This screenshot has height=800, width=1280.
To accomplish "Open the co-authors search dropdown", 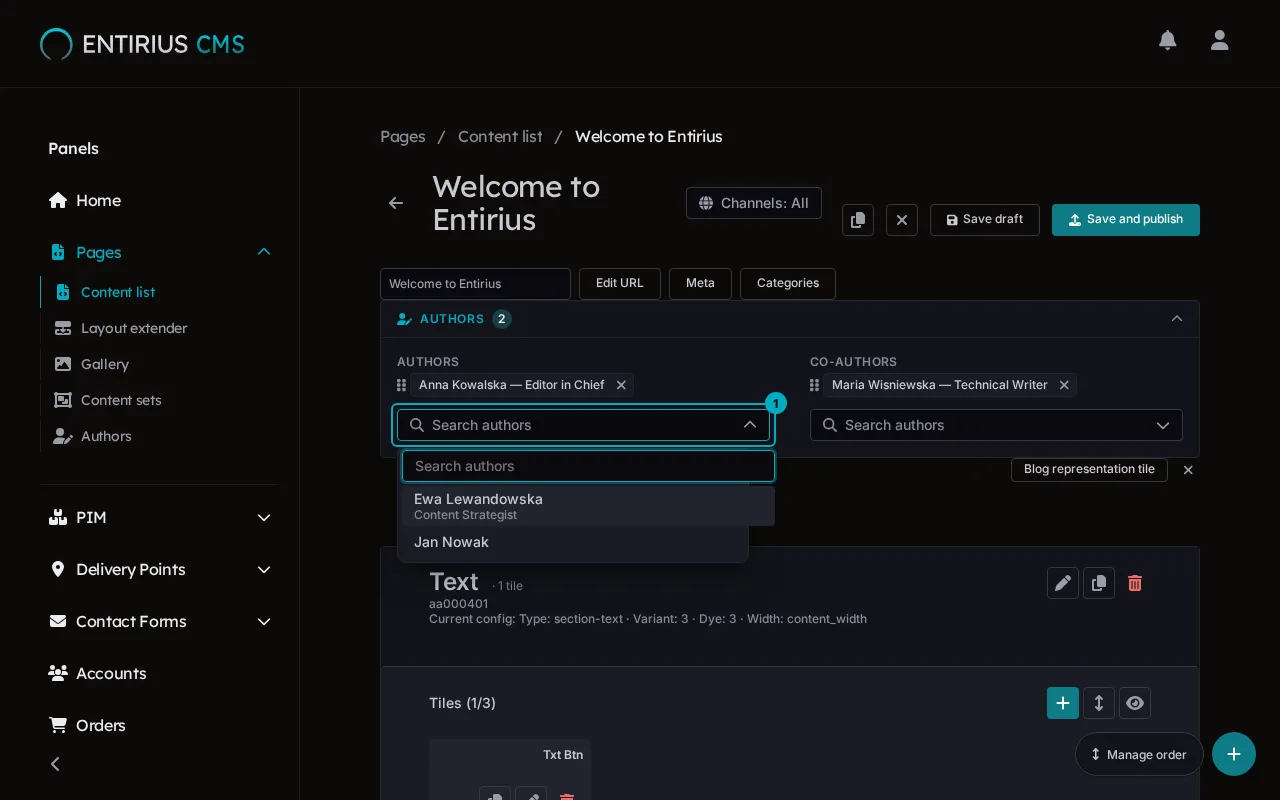I will (x=996, y=425).
